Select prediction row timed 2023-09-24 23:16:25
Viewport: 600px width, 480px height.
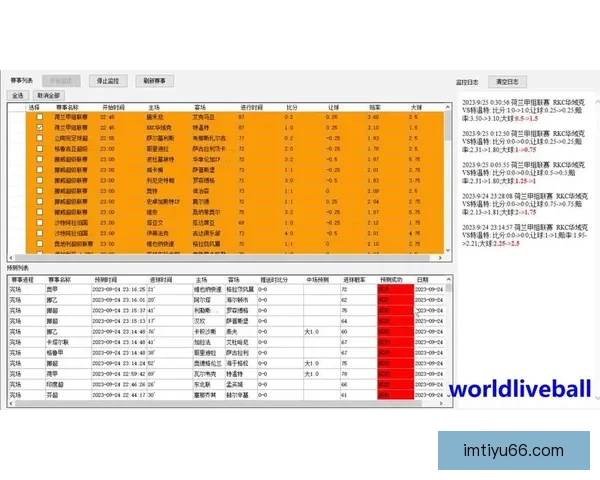pos(226,289)
